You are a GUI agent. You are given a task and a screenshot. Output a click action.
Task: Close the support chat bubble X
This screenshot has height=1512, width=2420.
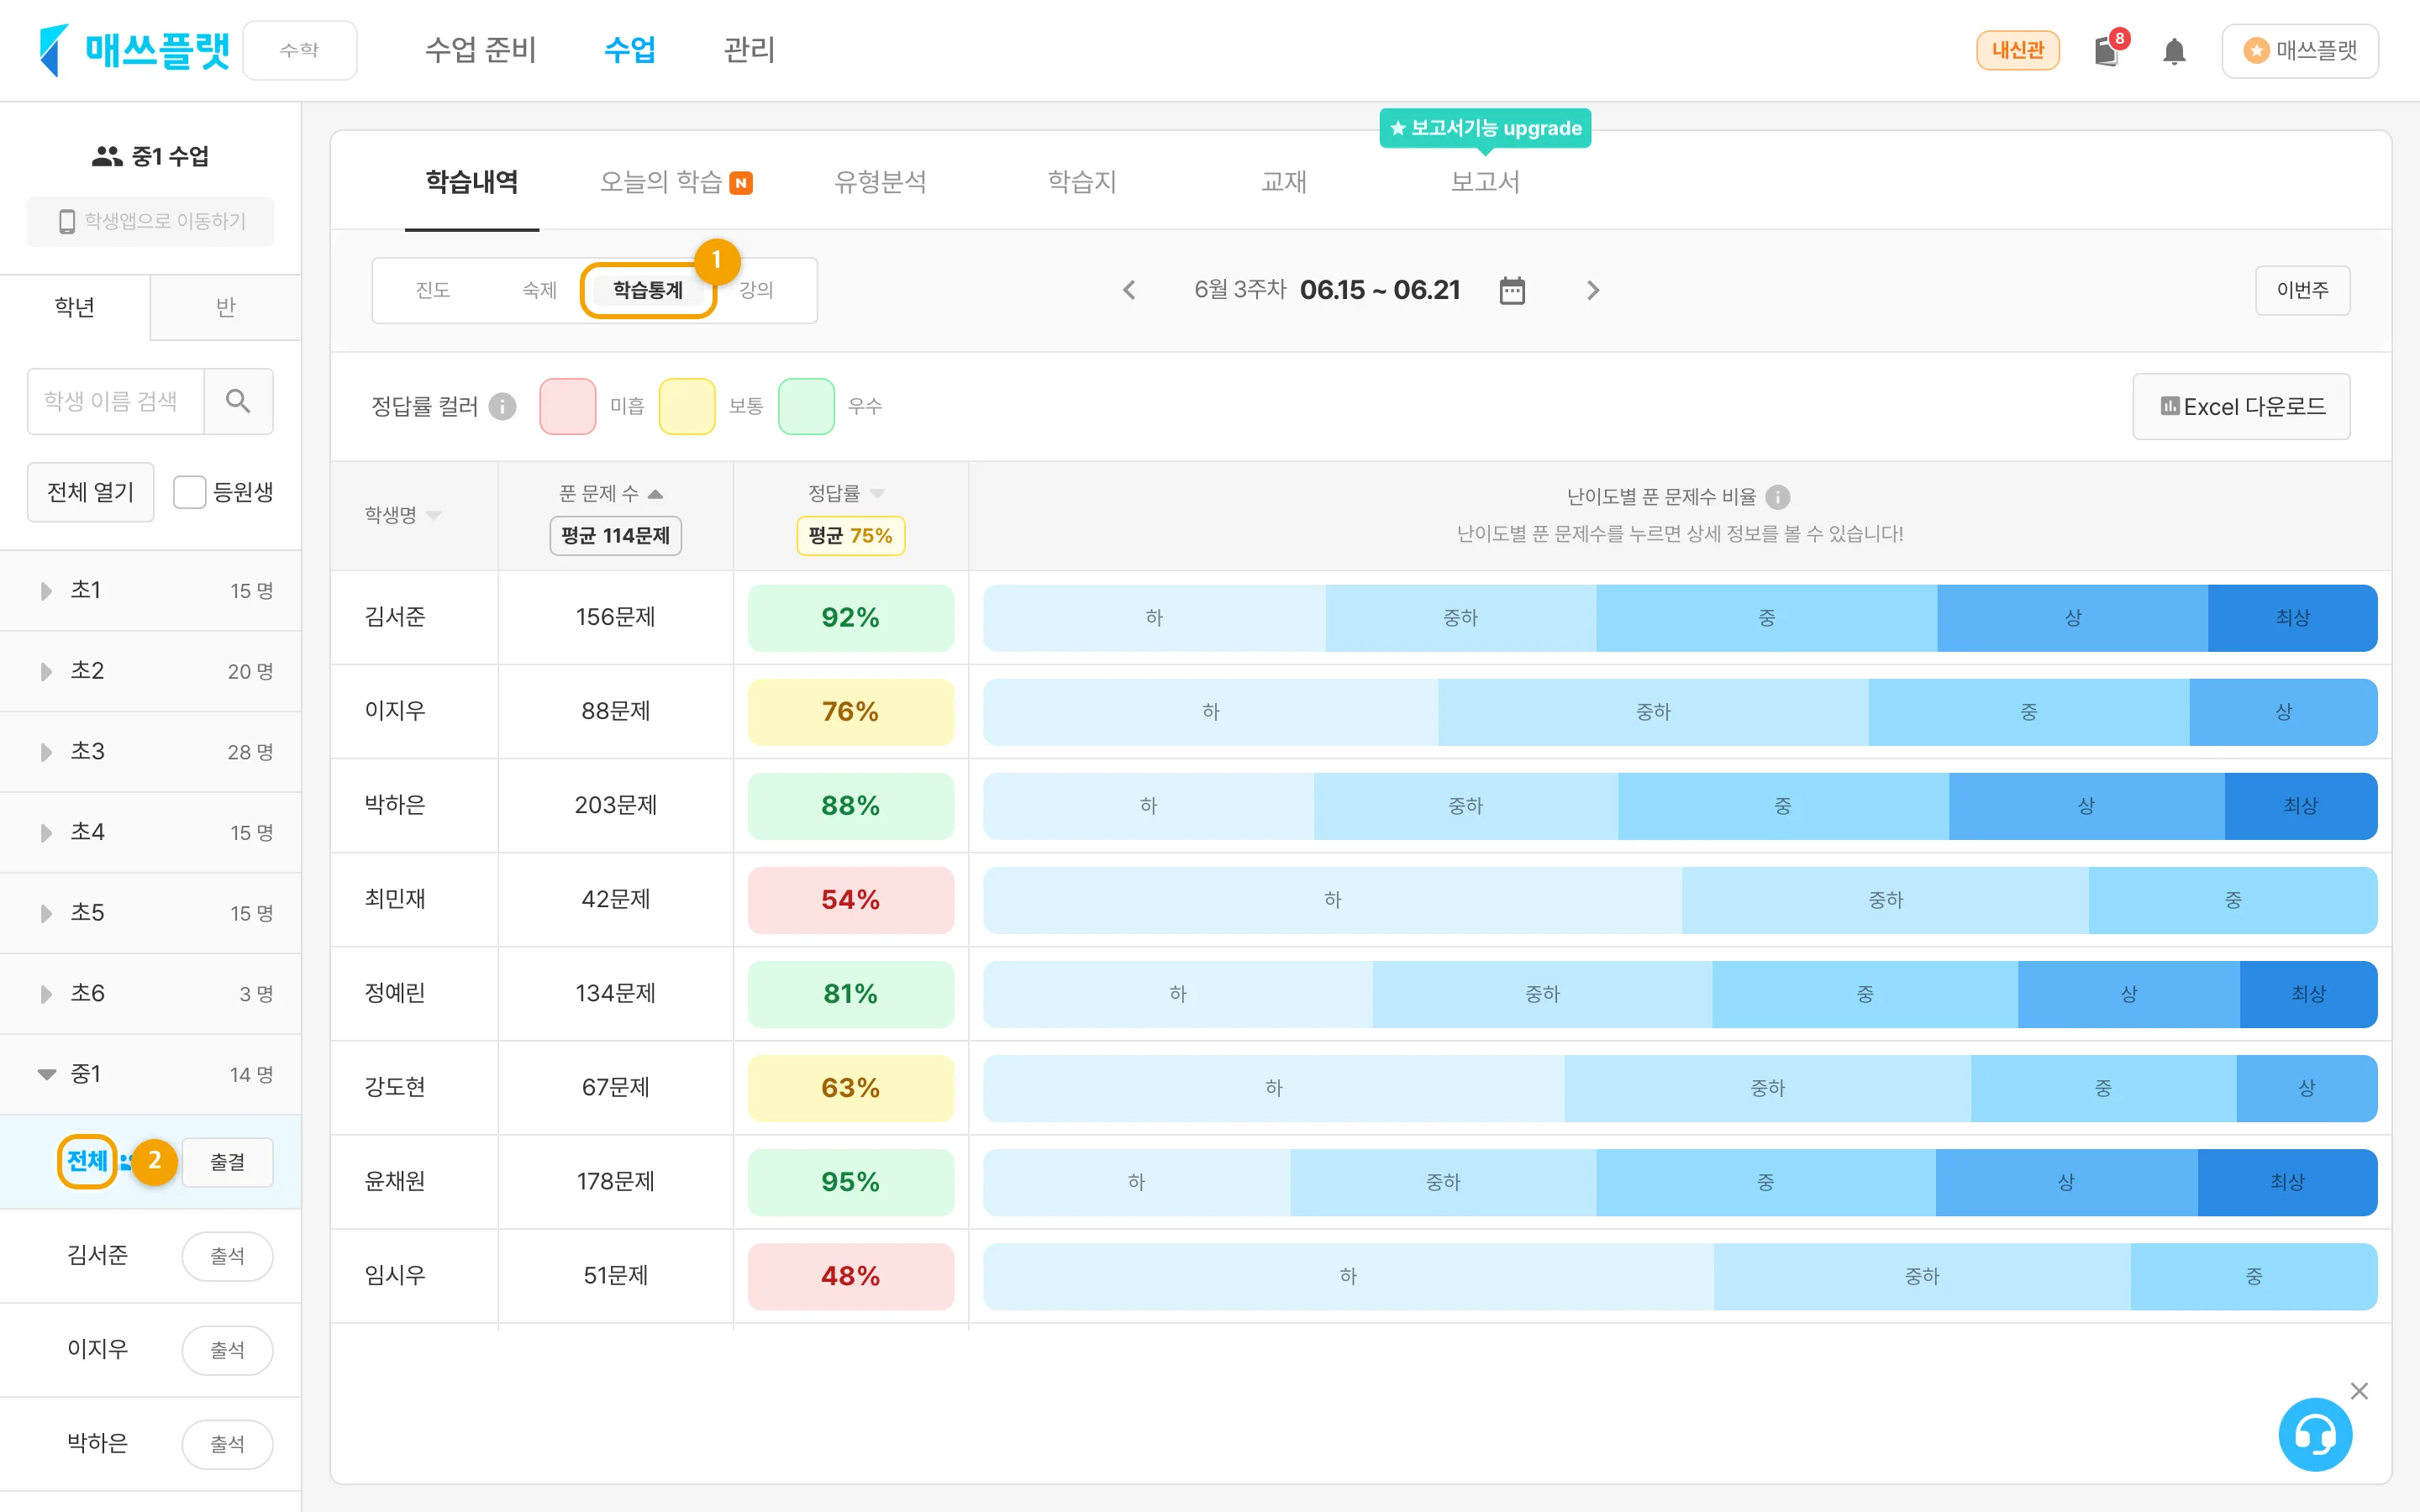pyautogui.click(x=2359, y=1391)
